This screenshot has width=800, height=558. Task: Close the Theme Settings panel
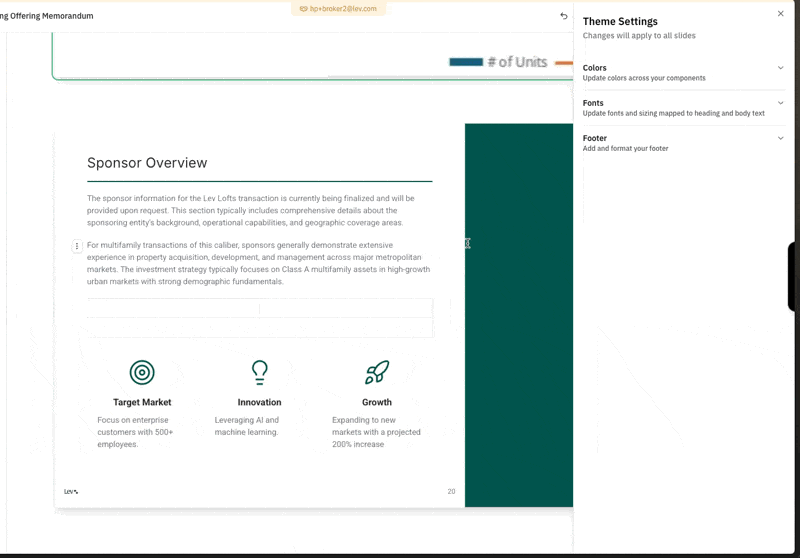click(781, 14)
